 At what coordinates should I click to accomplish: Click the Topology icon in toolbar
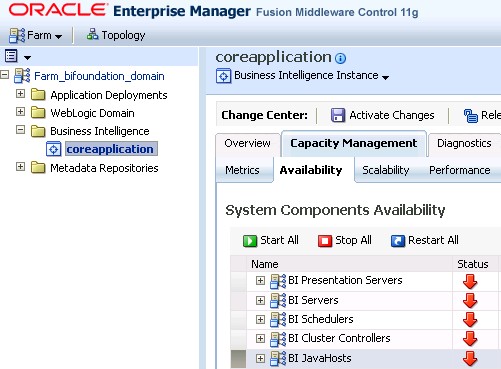coord(92,34)
